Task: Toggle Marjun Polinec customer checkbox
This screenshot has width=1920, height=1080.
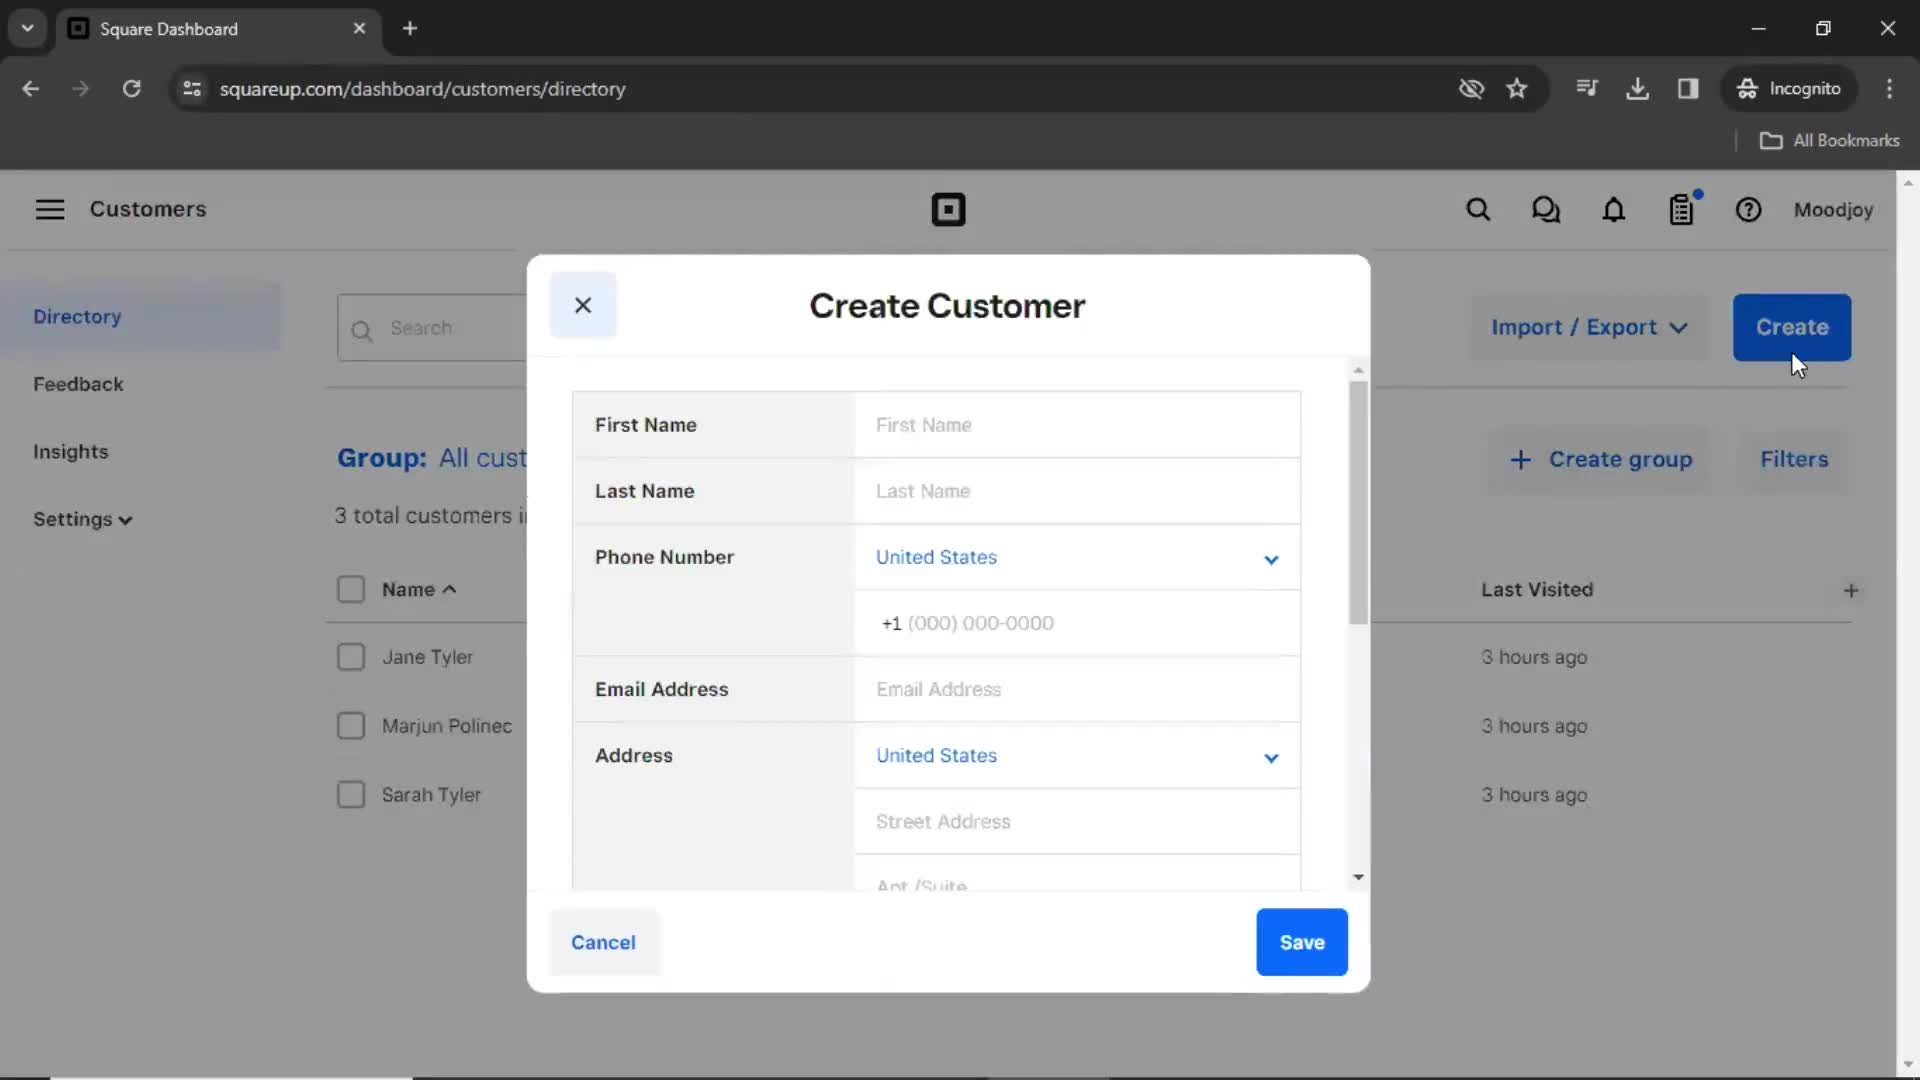Action: coord(351,725)
